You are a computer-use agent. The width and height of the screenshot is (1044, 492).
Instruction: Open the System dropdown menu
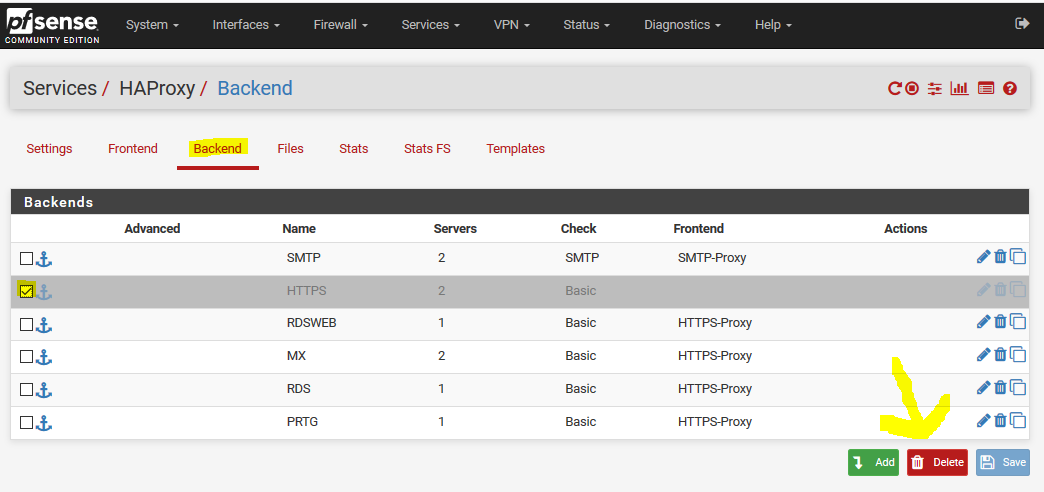[152, 25]
